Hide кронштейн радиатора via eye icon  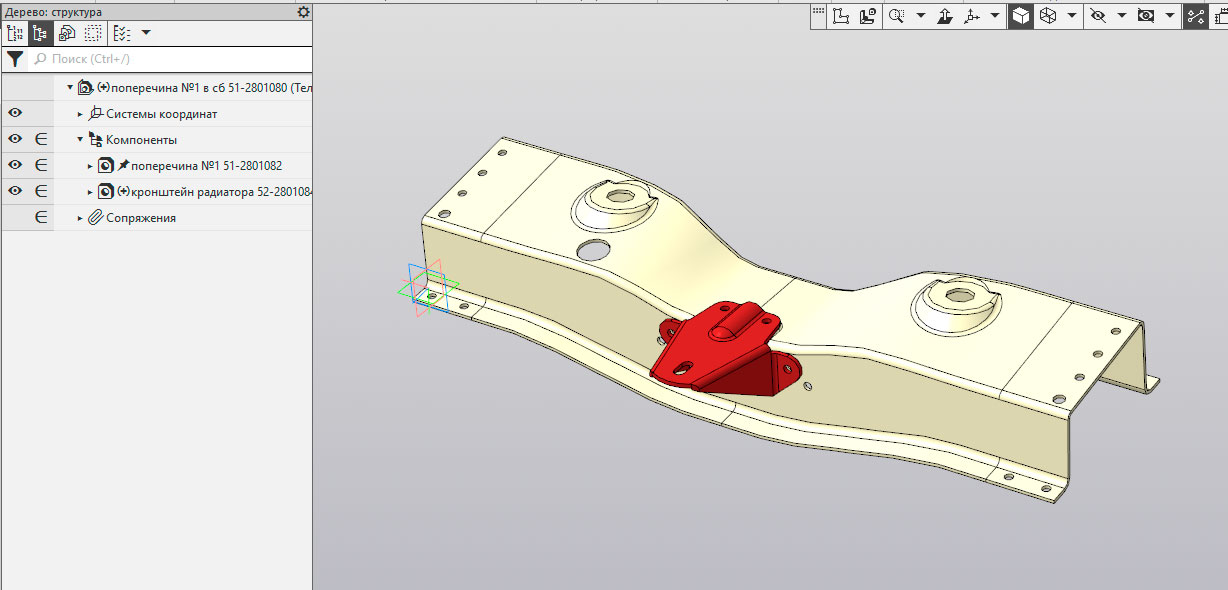15,191
